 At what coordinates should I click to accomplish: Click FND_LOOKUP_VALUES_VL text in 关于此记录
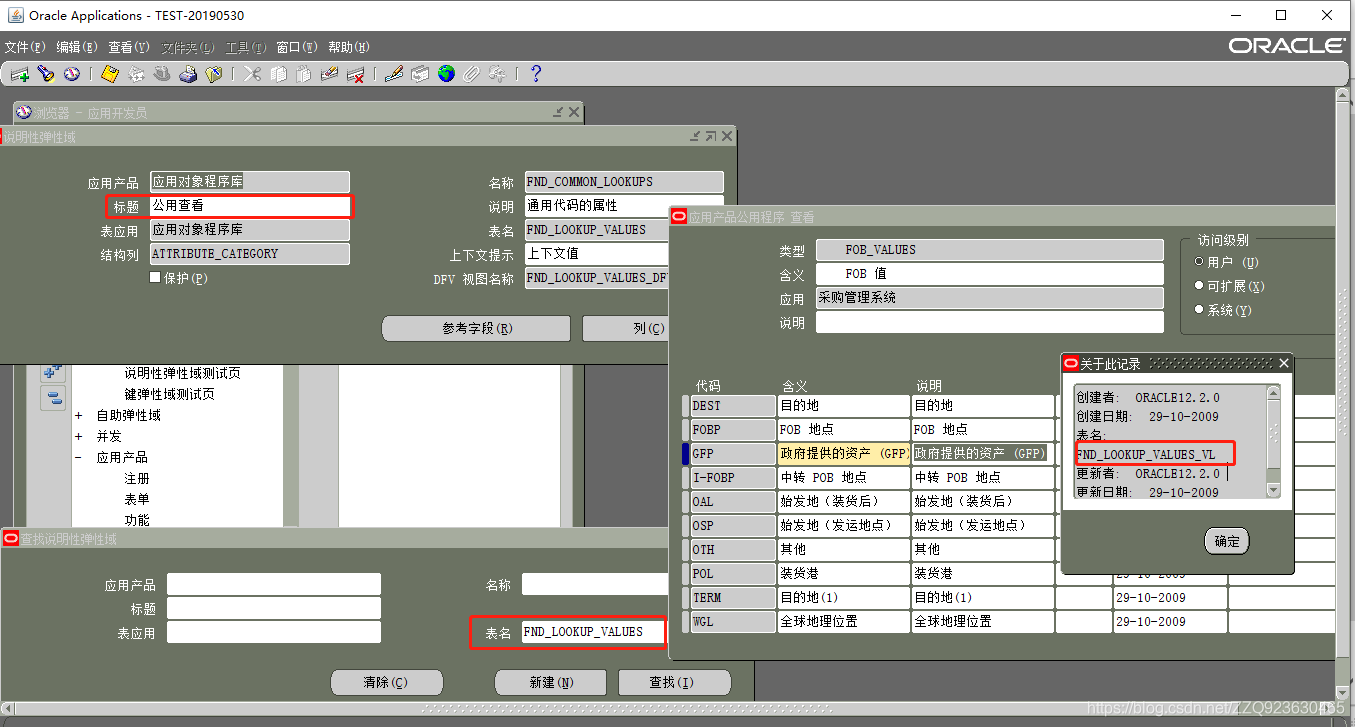tap(1146, 455)
